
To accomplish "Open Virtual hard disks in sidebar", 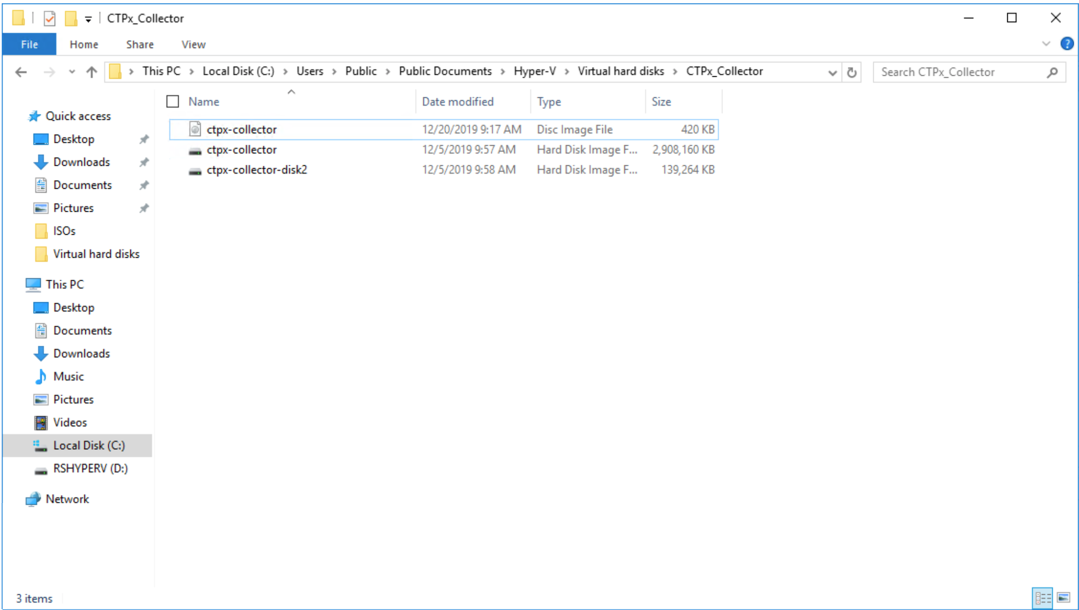I will 96,254.
